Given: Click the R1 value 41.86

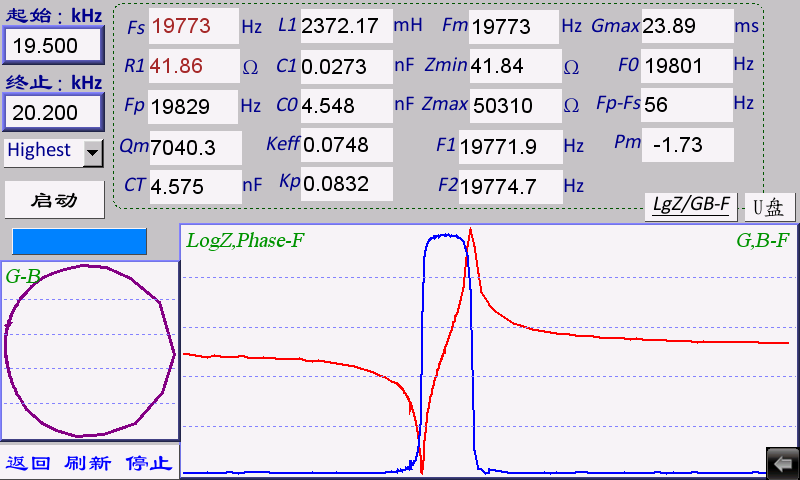Looking at the screenshot, I should coord(194,66).
